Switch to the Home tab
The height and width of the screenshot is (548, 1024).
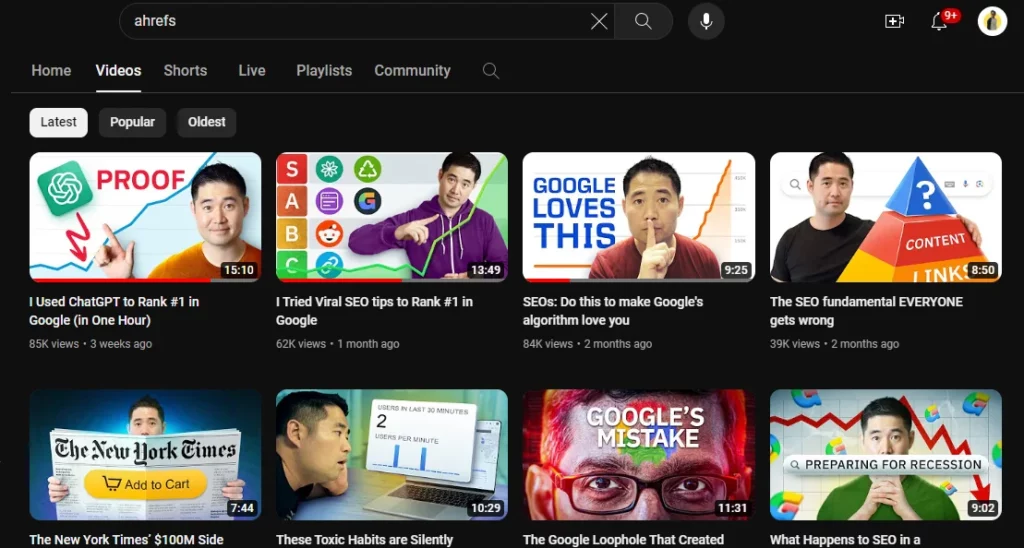(x=51, y=71)
